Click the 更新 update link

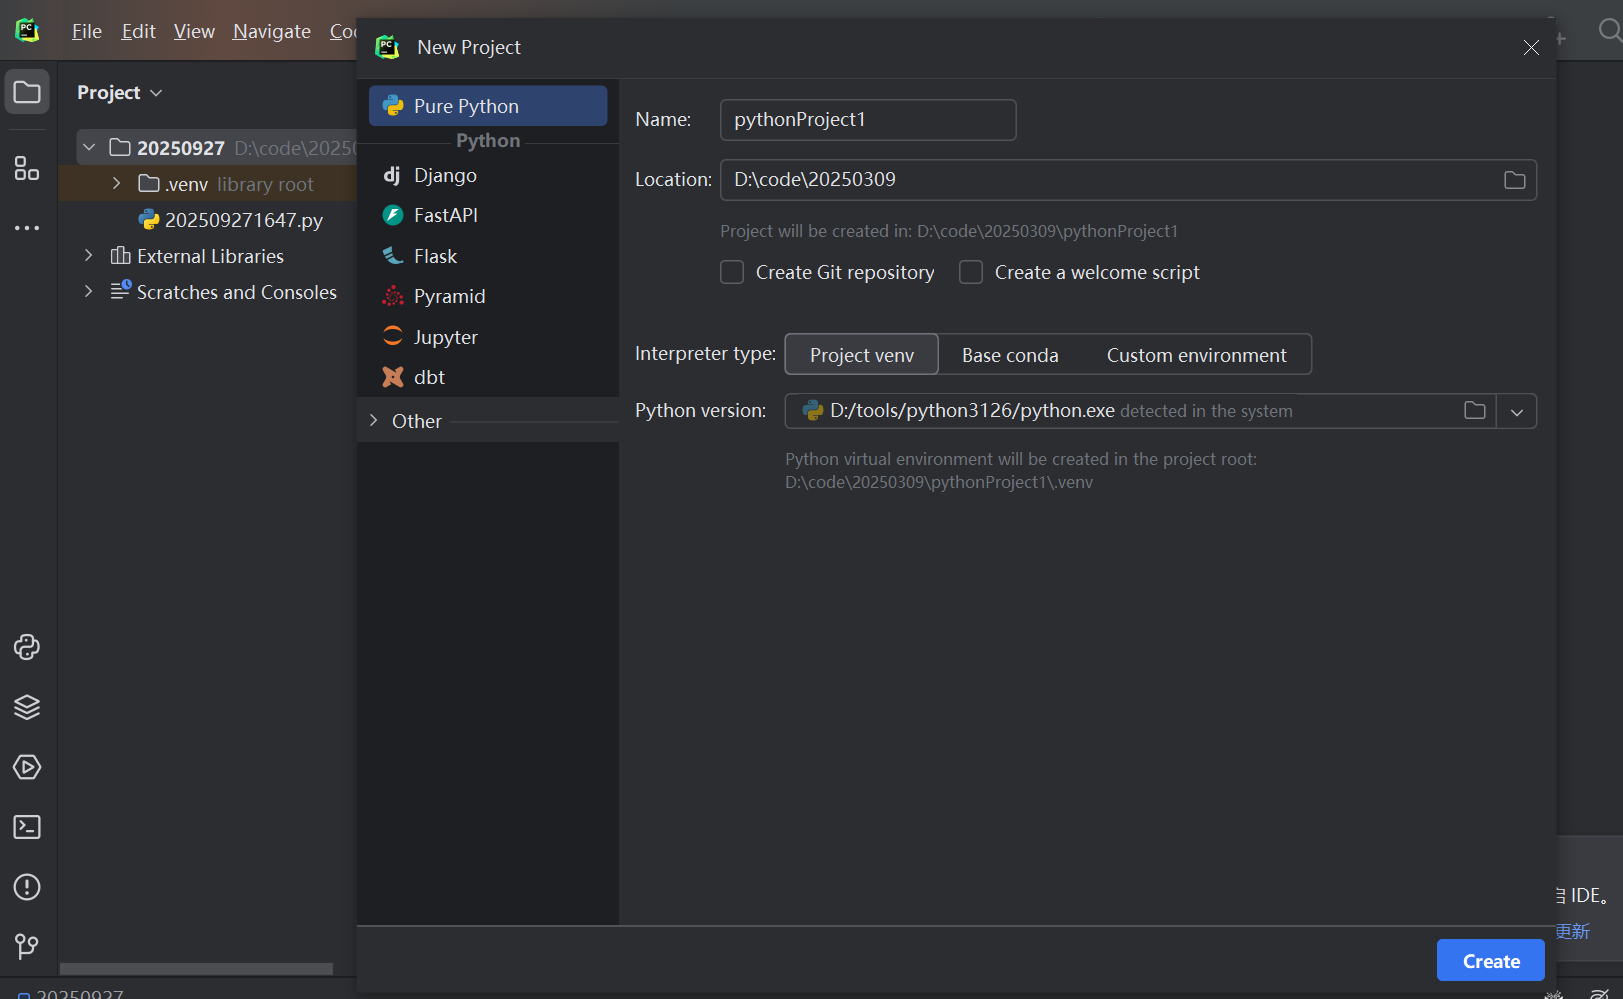(1573, 931)
